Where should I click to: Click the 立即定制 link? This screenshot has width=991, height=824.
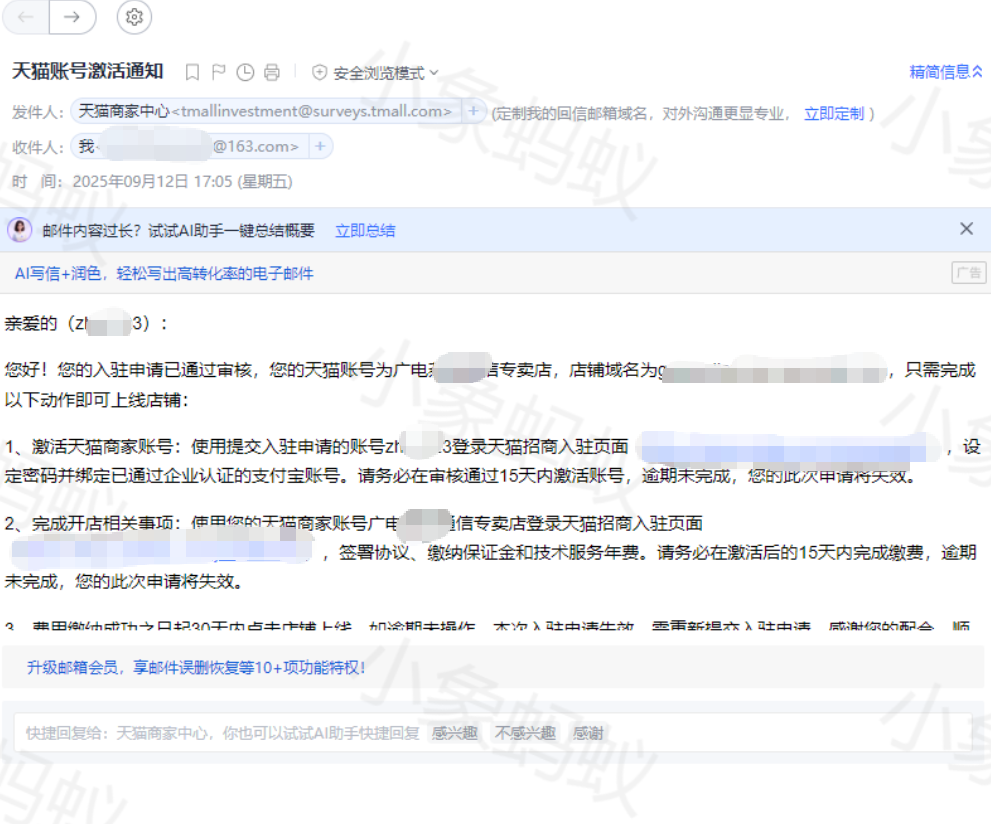(834, 113)
